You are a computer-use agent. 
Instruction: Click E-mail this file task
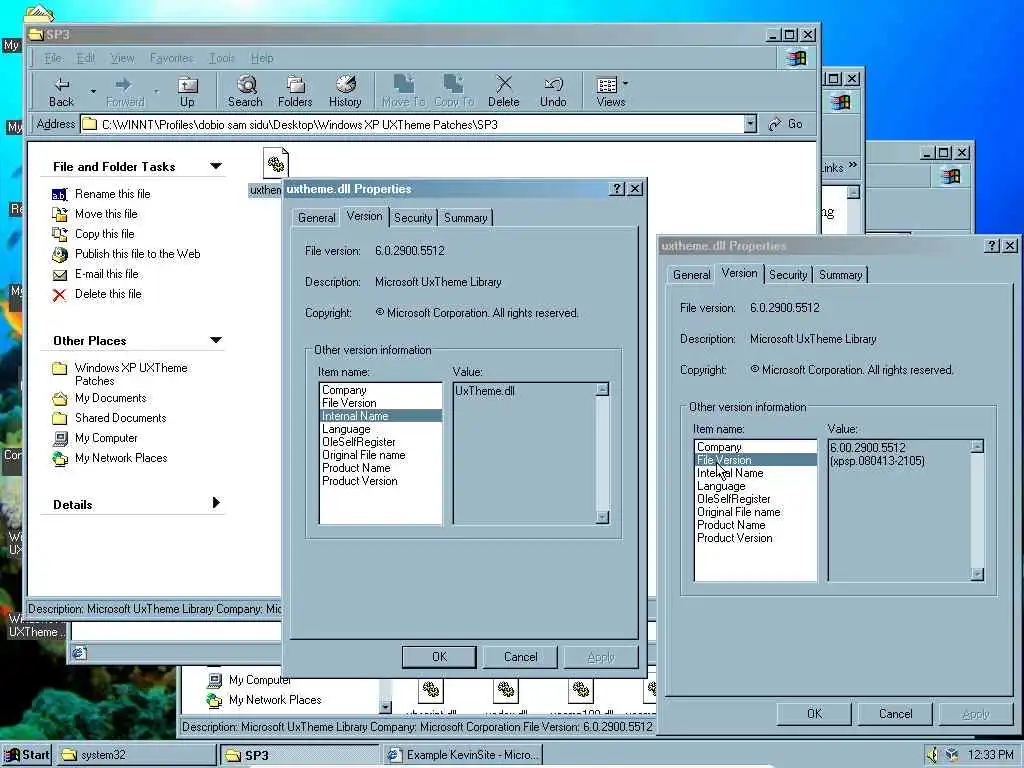coord(106,274)
